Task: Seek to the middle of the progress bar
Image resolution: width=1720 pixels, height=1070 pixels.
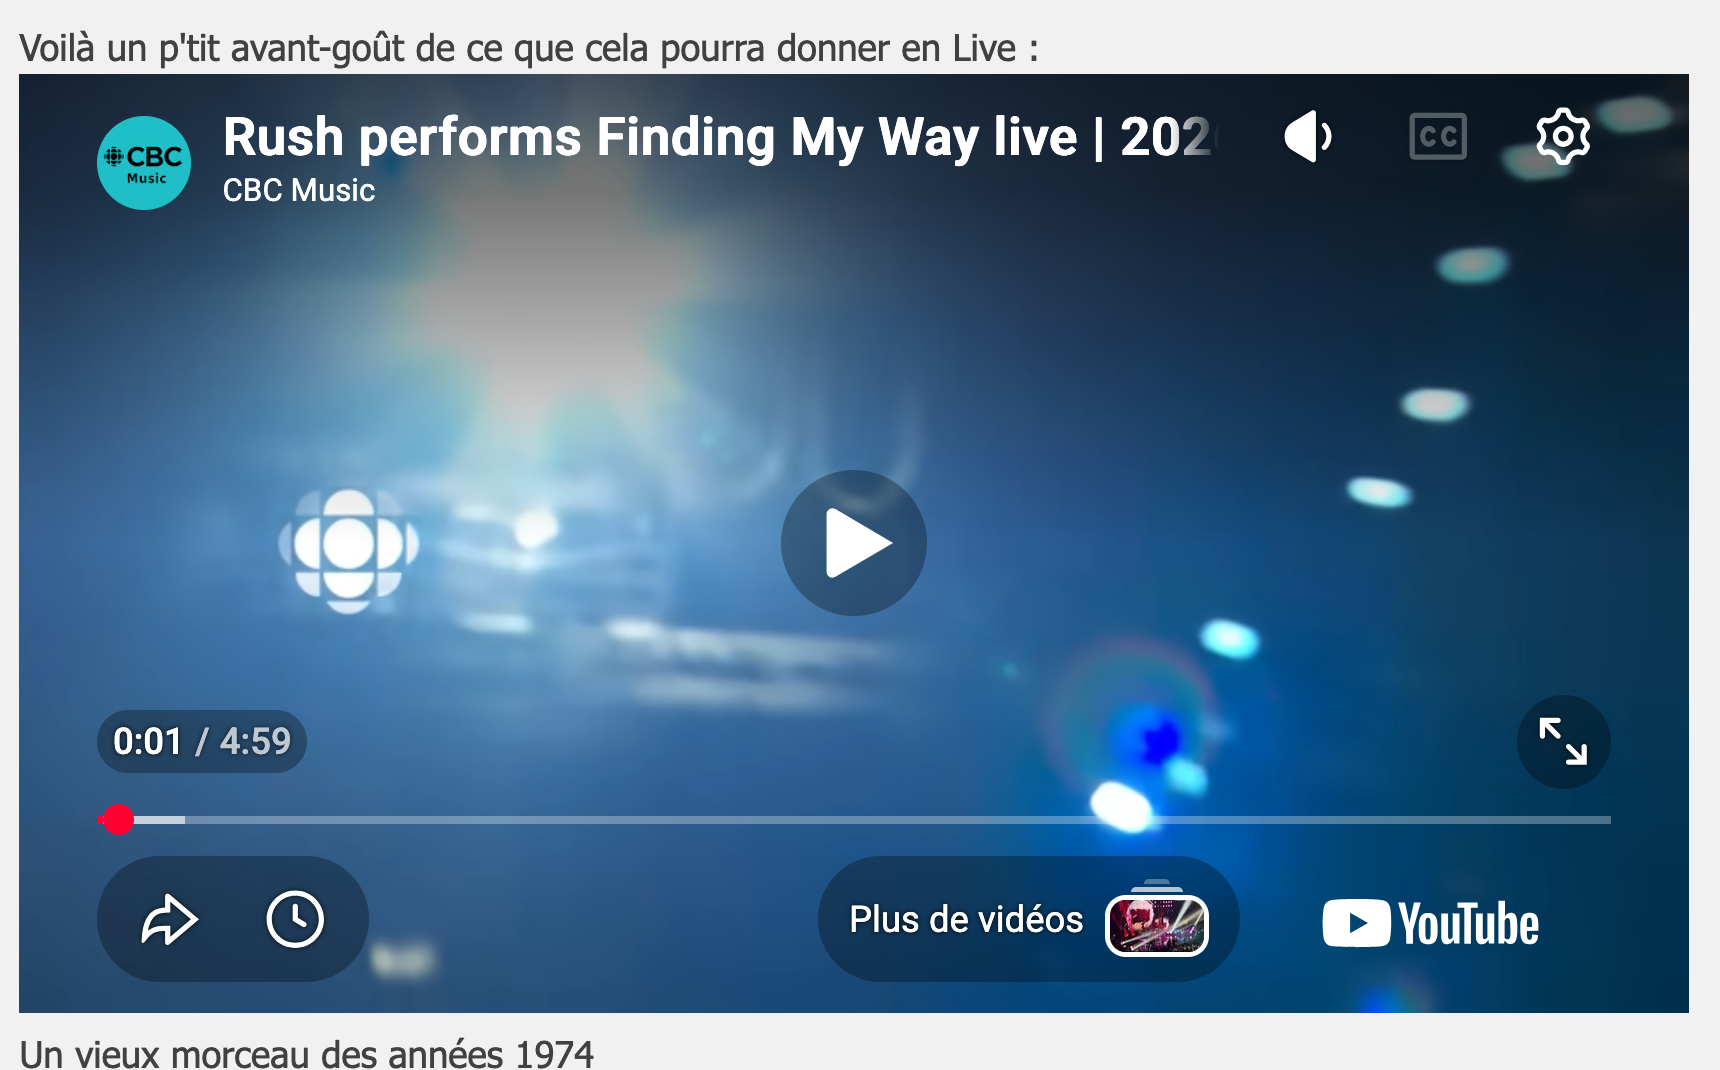Action: tap(854, 820)
